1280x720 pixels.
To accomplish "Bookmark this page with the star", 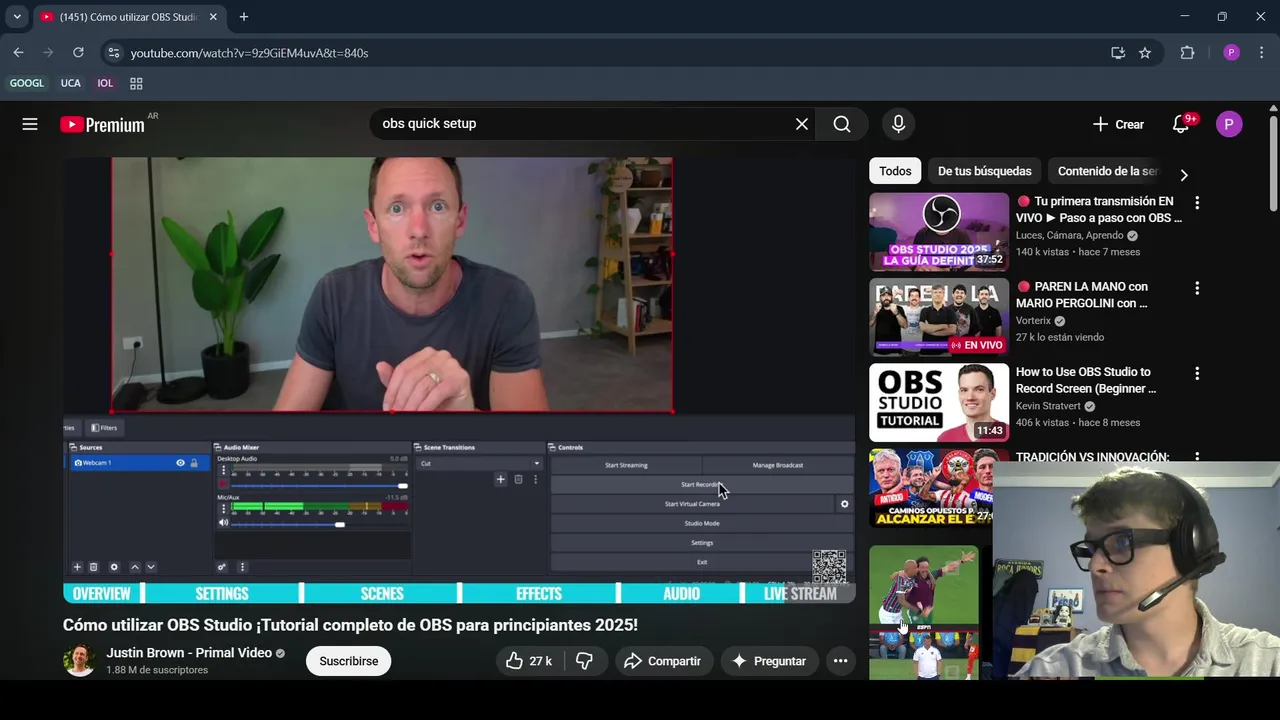I will click(x=1145, y=53).
